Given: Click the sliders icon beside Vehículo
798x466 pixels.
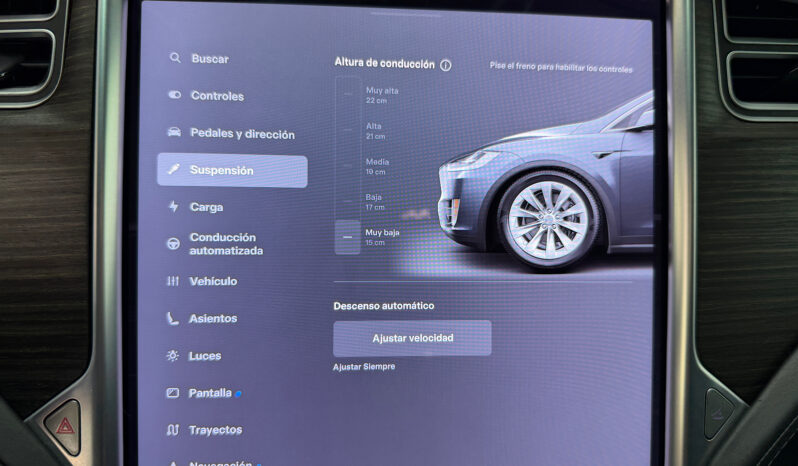Looking at the screenshot, I should click(x=173, y=281).
